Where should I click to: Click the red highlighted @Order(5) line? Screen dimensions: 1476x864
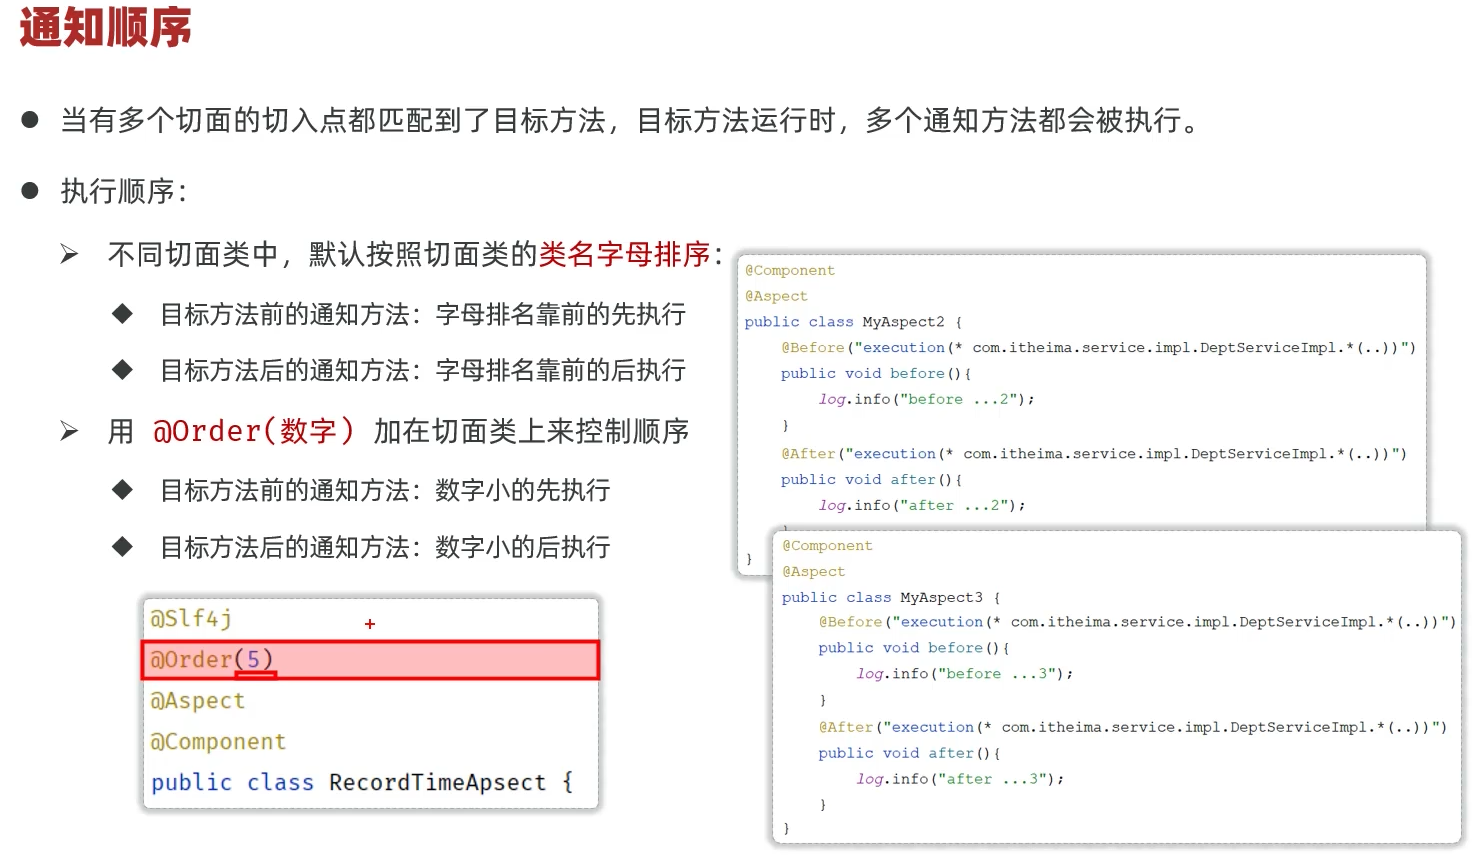[x=370, y=660]
